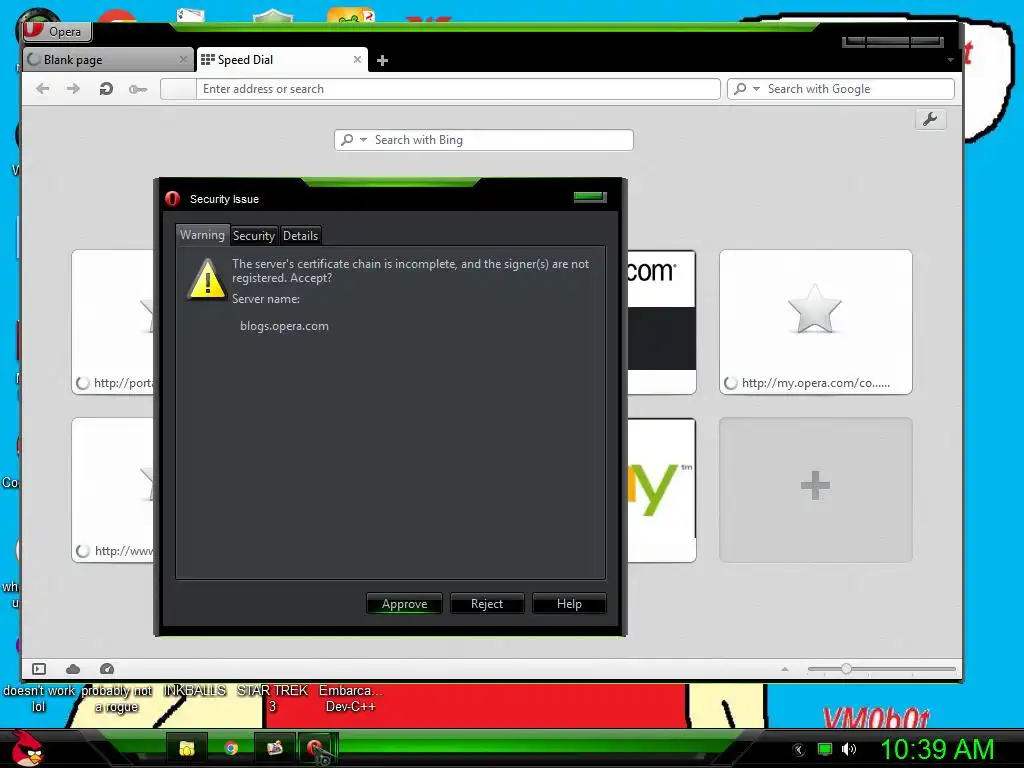Screen dimensions: 1024x768
Task: Focus the Enter address or search field
Action: click(x=457, y=89)
